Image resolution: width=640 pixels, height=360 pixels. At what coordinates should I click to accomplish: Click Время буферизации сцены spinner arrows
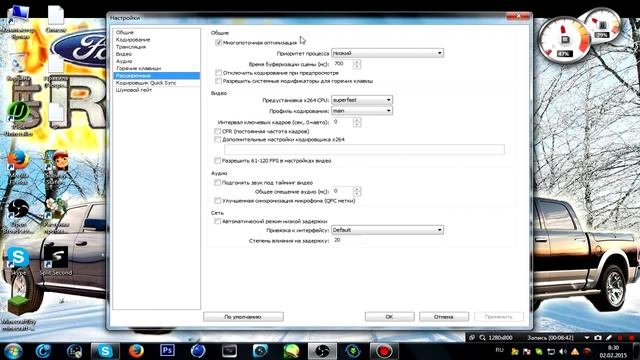point(357,64)
